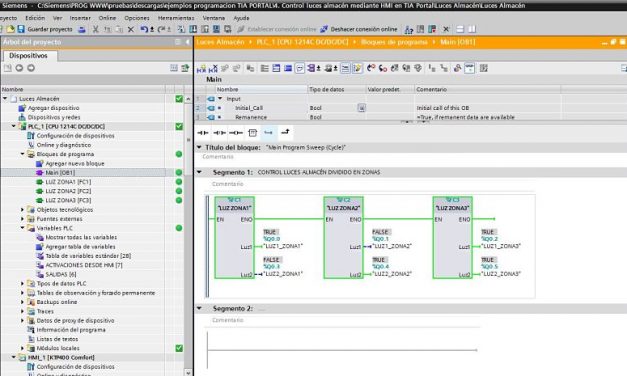Collapse the Input section in interface table
627x376 pixels.
[220, 98]
